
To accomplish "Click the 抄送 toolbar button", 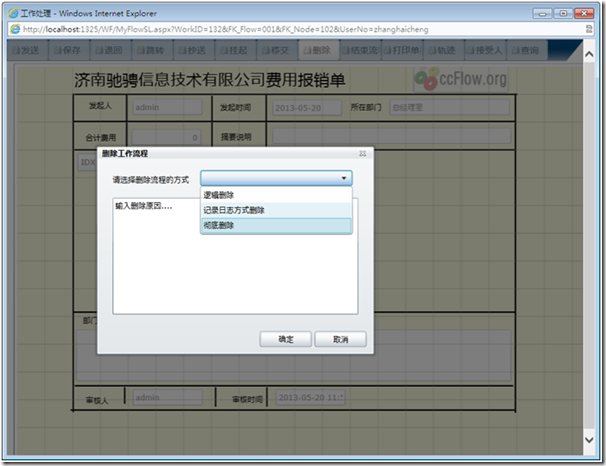I will [194, 50].
